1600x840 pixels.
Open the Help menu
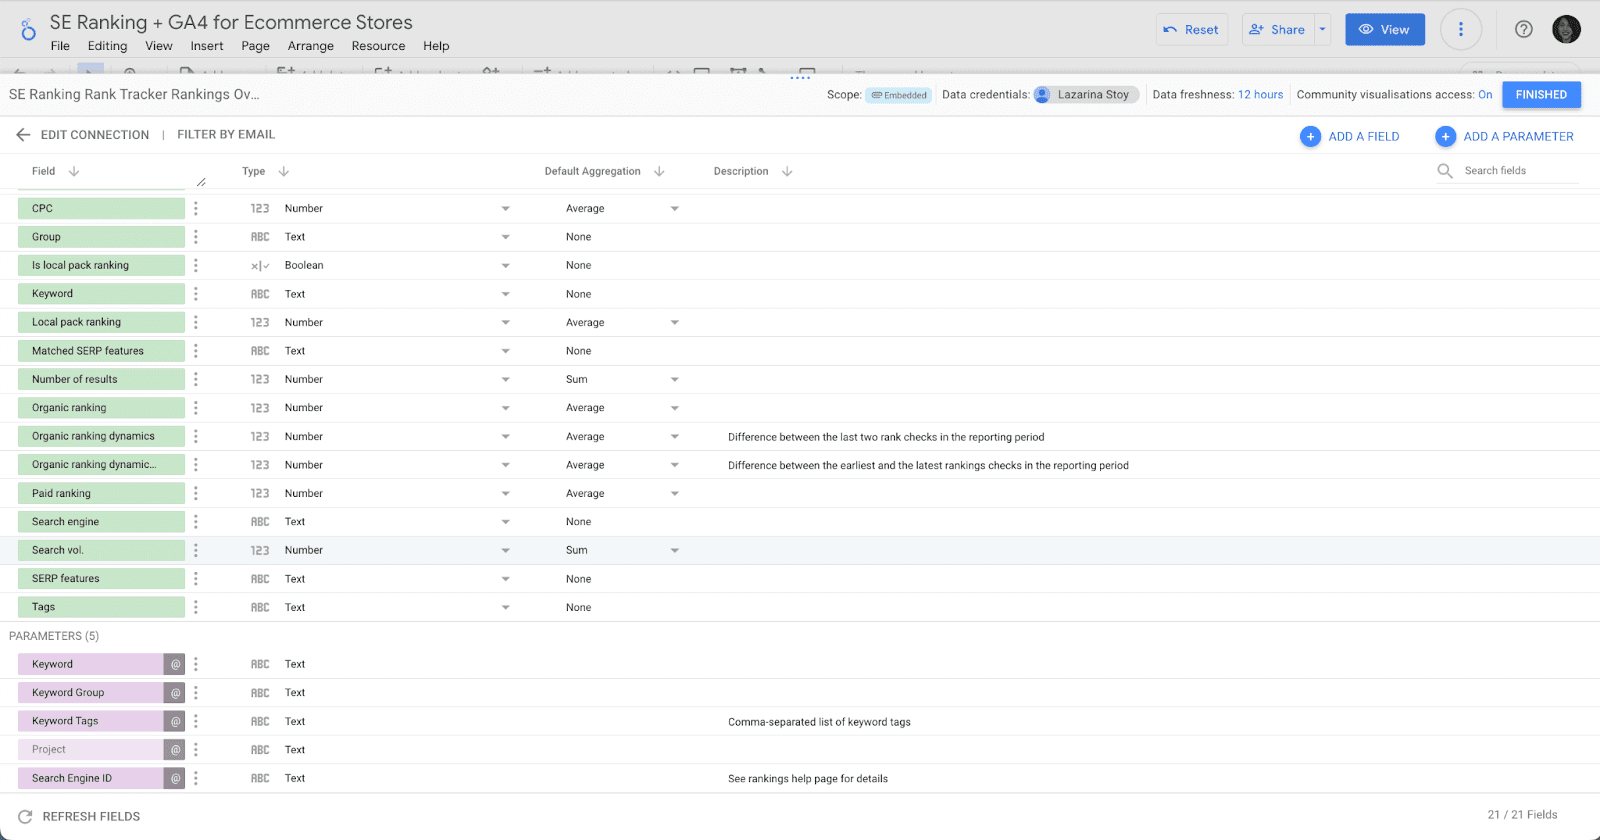436,46
